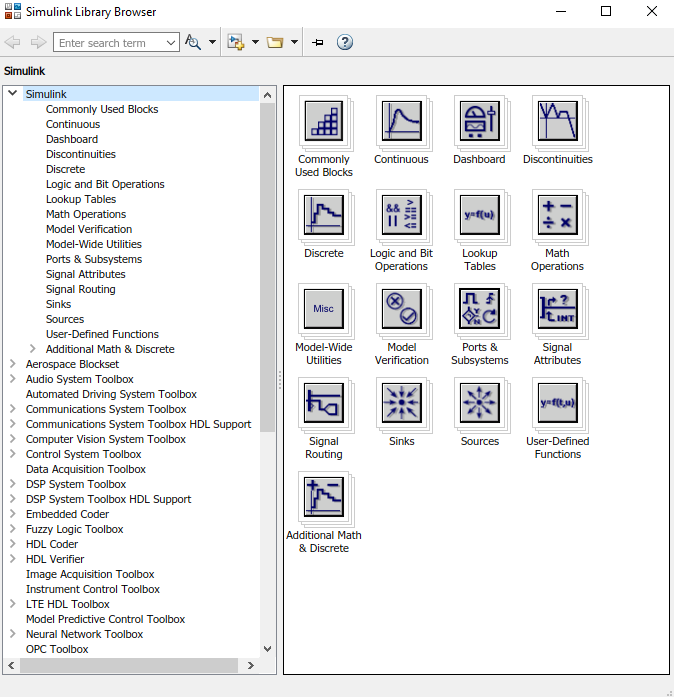
Task: Click the pin Library Browser icon
Action: [x=317, y=42]
